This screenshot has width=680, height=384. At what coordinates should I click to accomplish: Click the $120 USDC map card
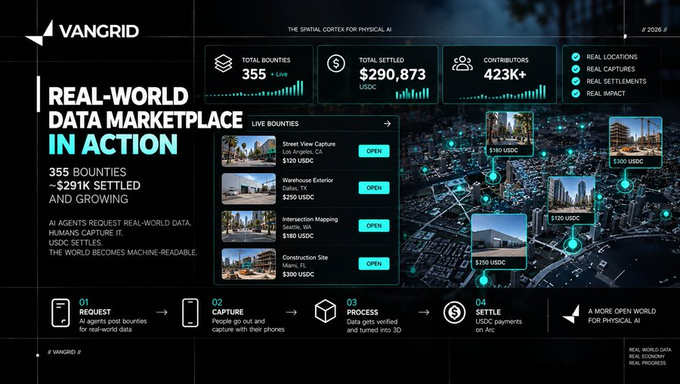(571, 200)
